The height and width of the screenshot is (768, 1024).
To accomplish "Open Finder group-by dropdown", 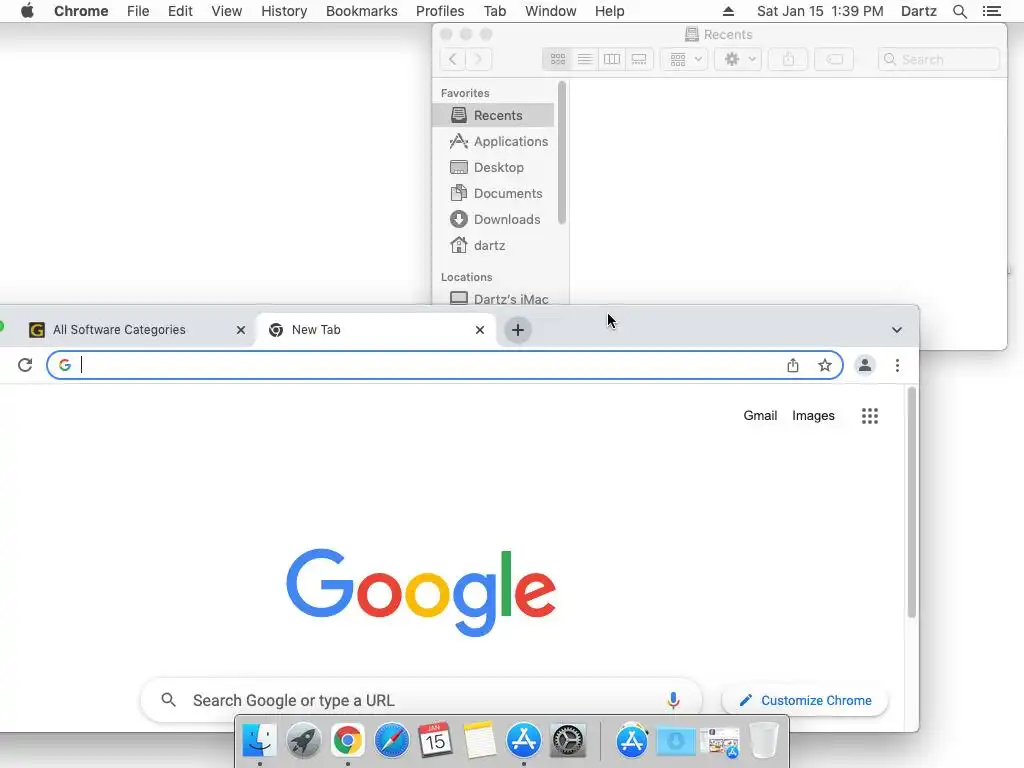I will [684, 59].
